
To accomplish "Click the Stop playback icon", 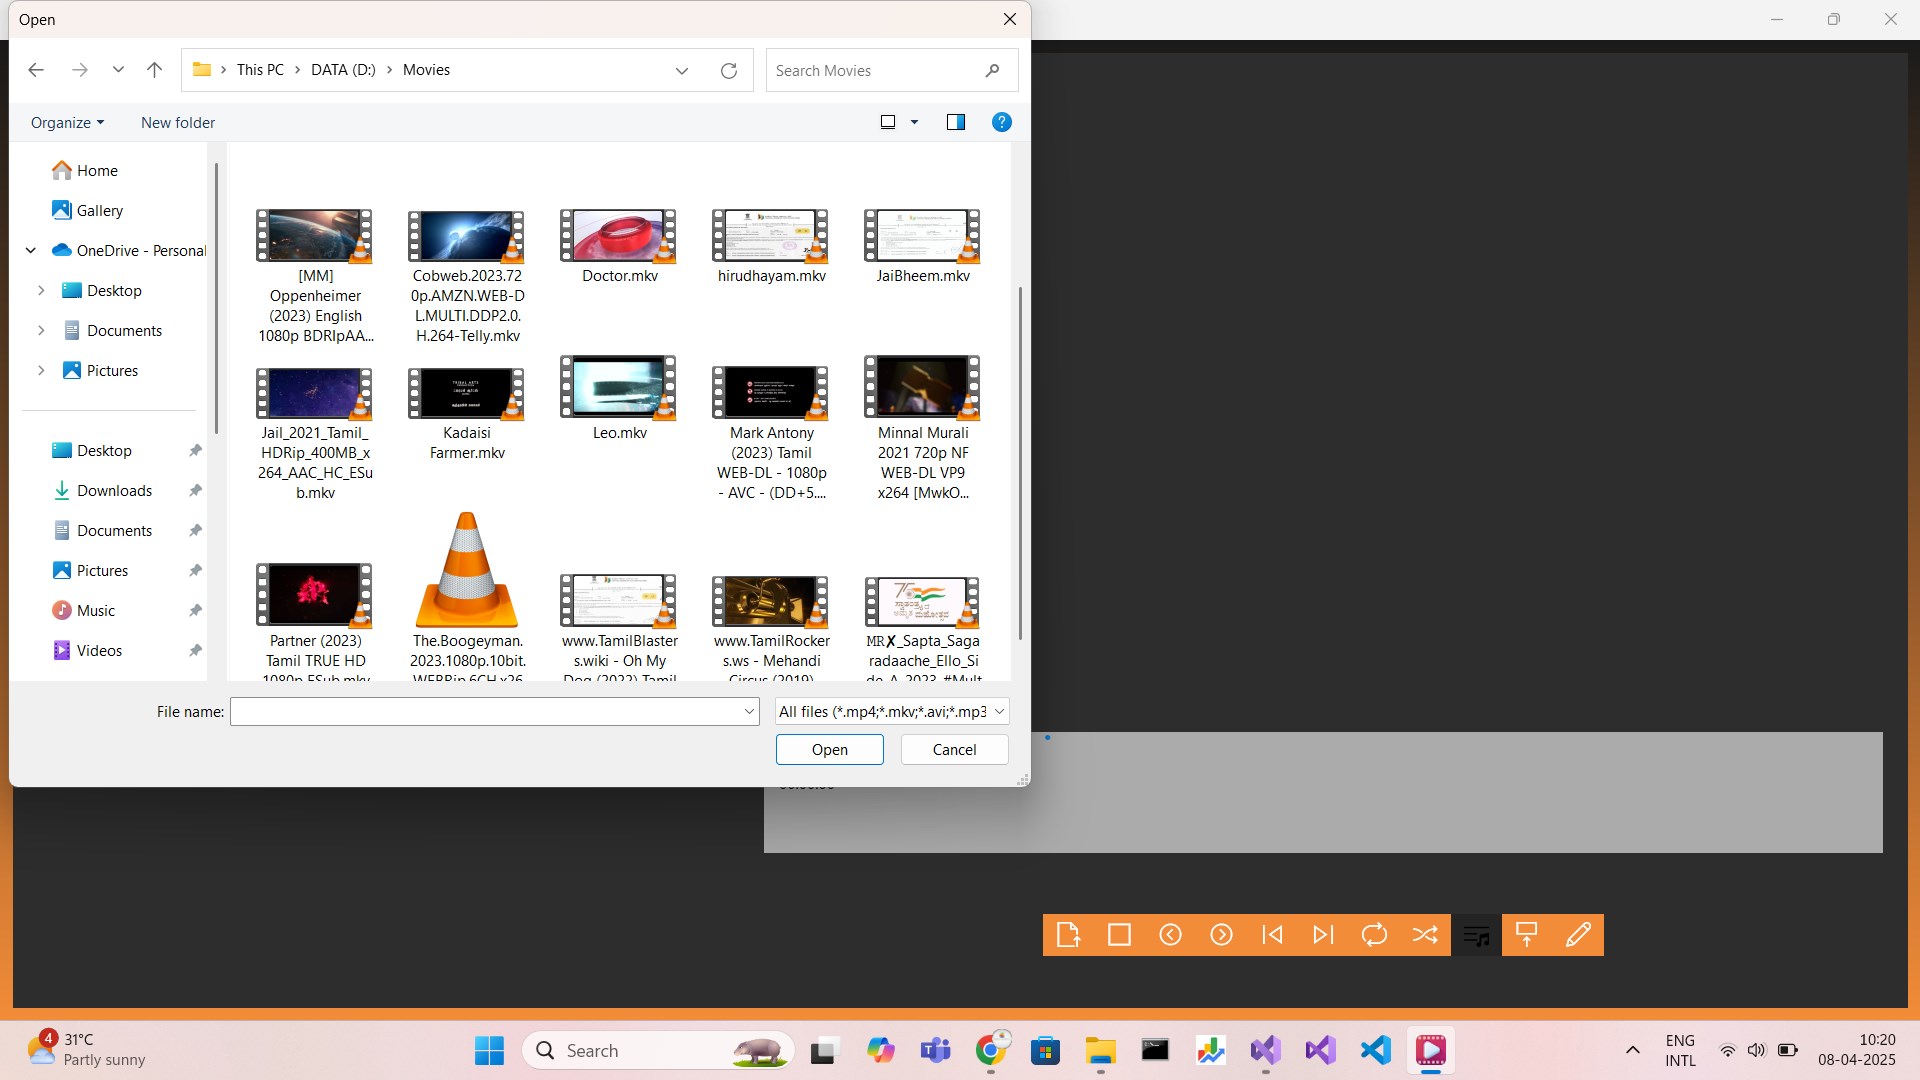I will click(x=1119, y=935).
